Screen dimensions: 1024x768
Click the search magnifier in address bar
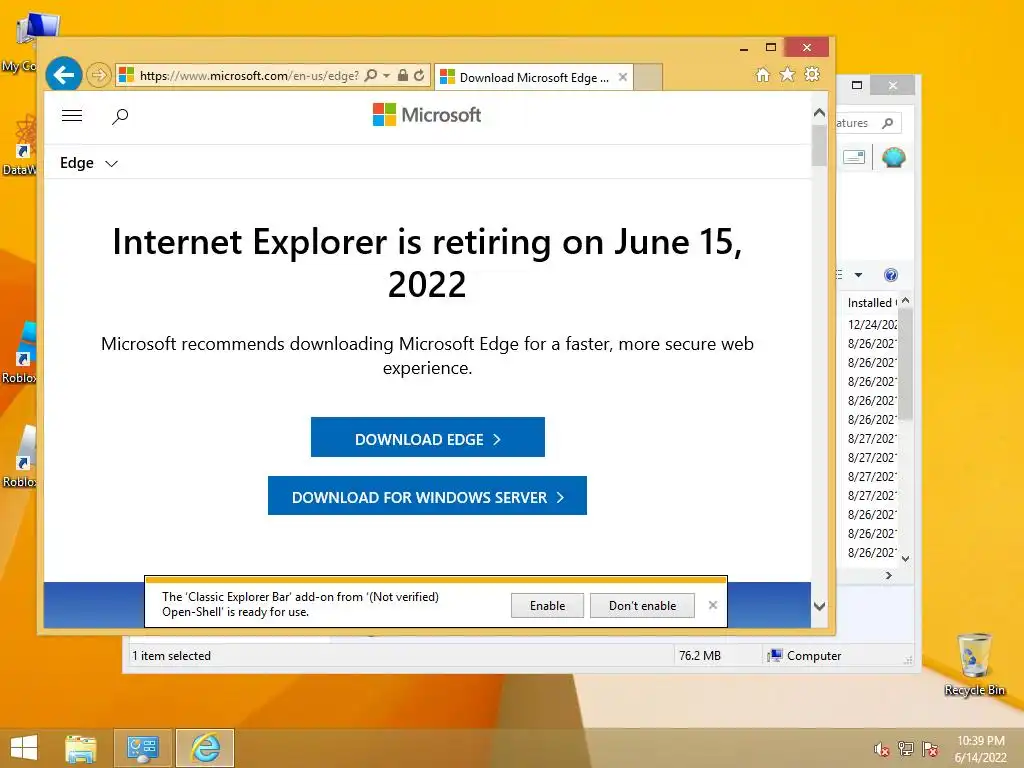[370, 76]
